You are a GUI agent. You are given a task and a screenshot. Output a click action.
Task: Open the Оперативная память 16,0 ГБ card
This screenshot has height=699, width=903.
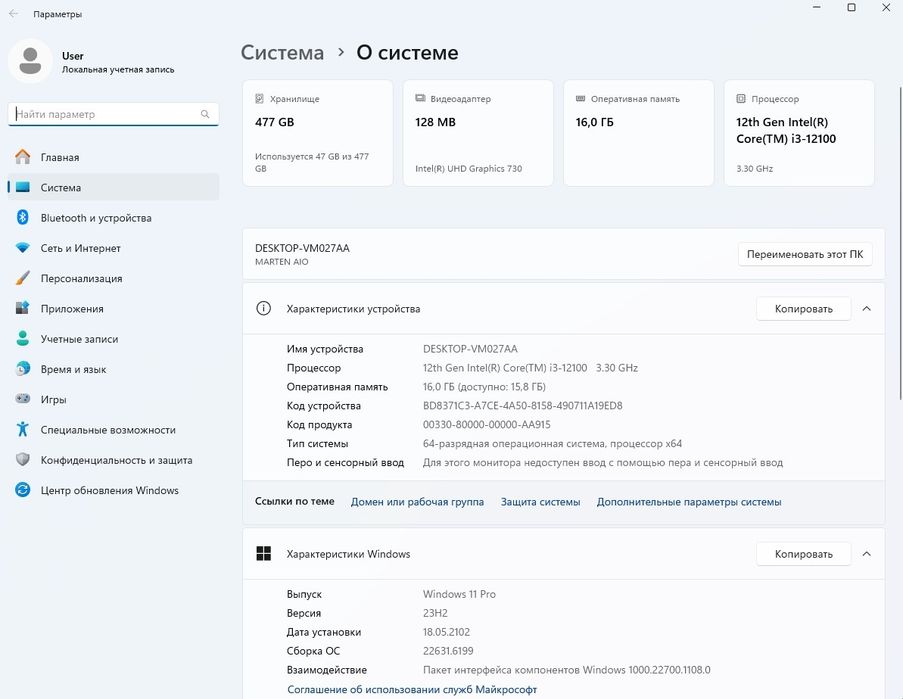[x=639, y=133]
